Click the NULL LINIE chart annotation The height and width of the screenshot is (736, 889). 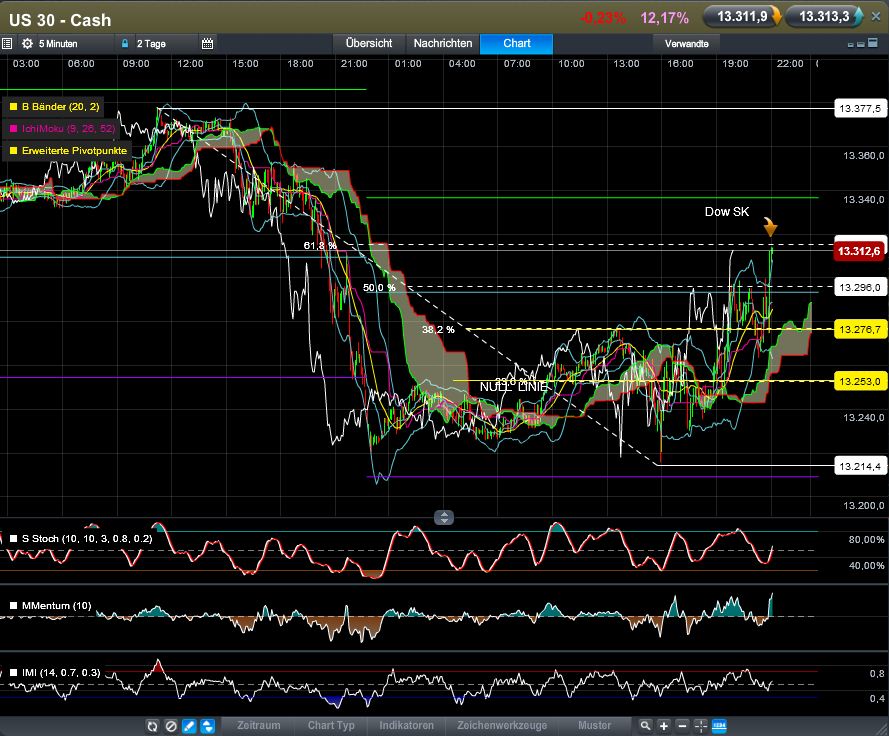pos(514,387)
